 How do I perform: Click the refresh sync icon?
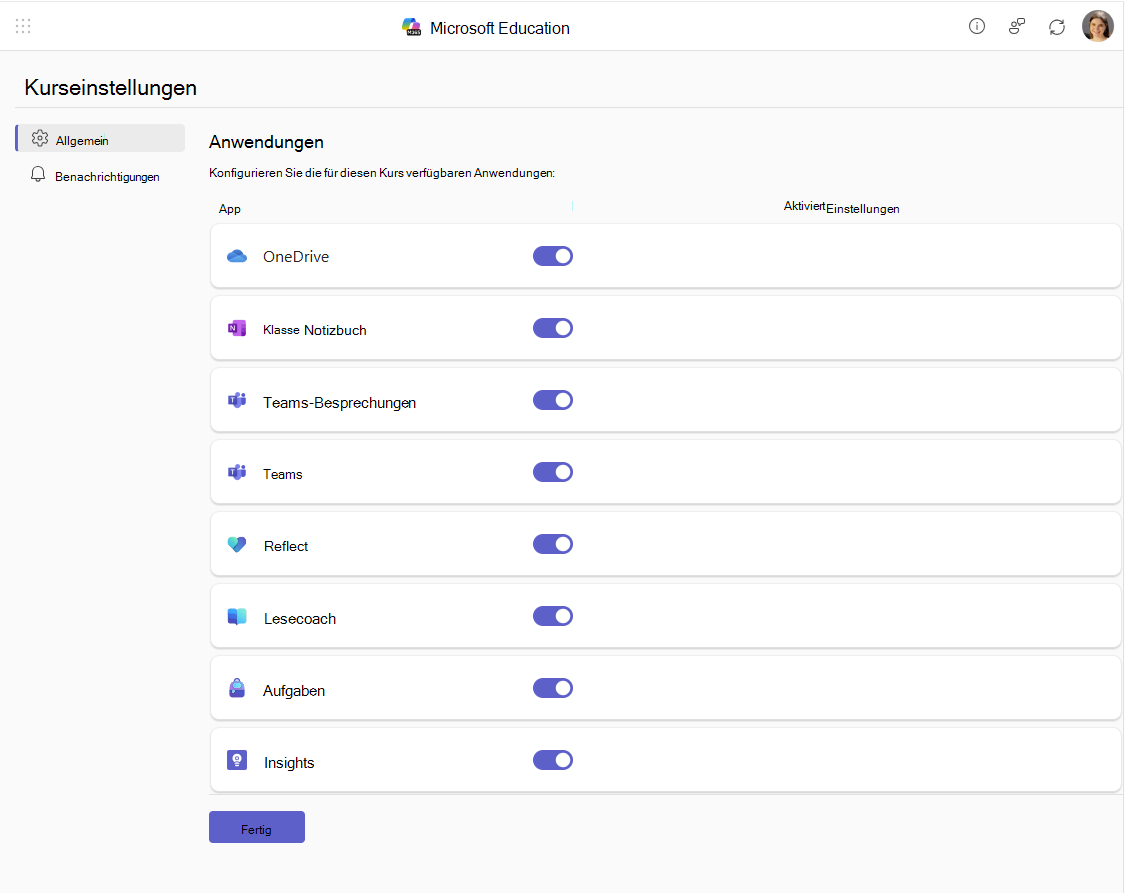click(1056, 27)
